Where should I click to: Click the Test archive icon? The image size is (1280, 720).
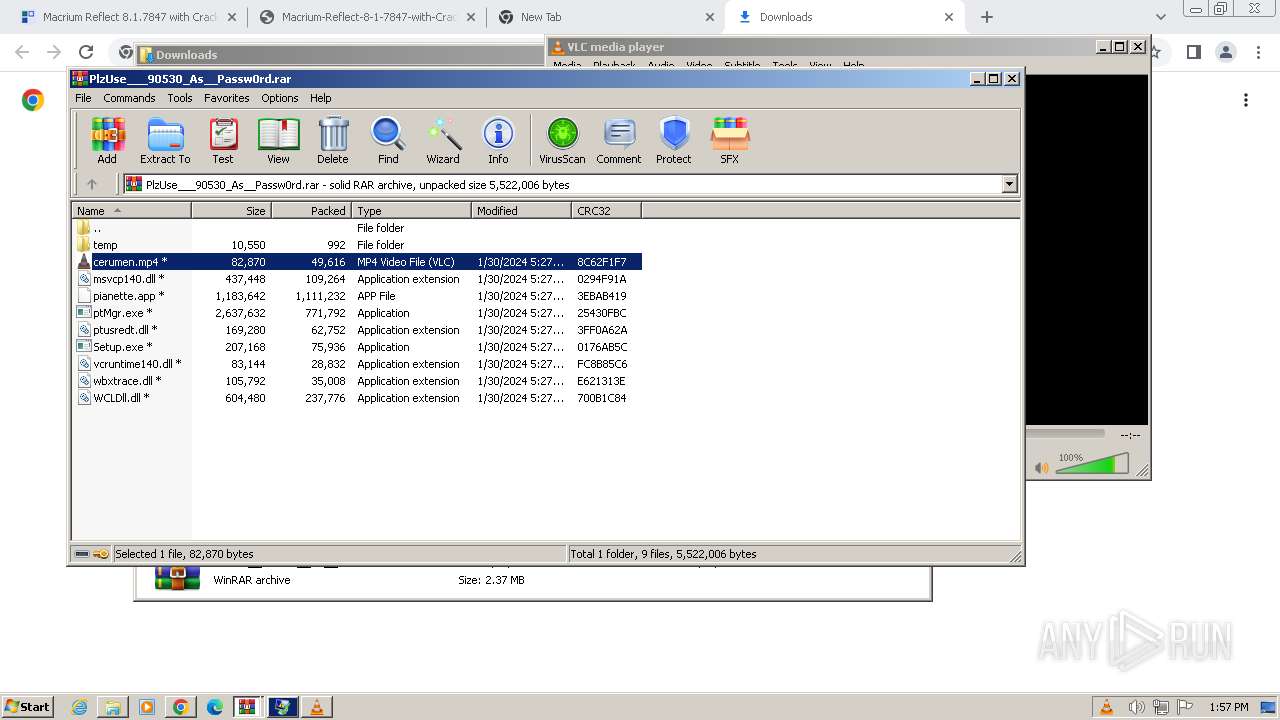click(223, 140)
